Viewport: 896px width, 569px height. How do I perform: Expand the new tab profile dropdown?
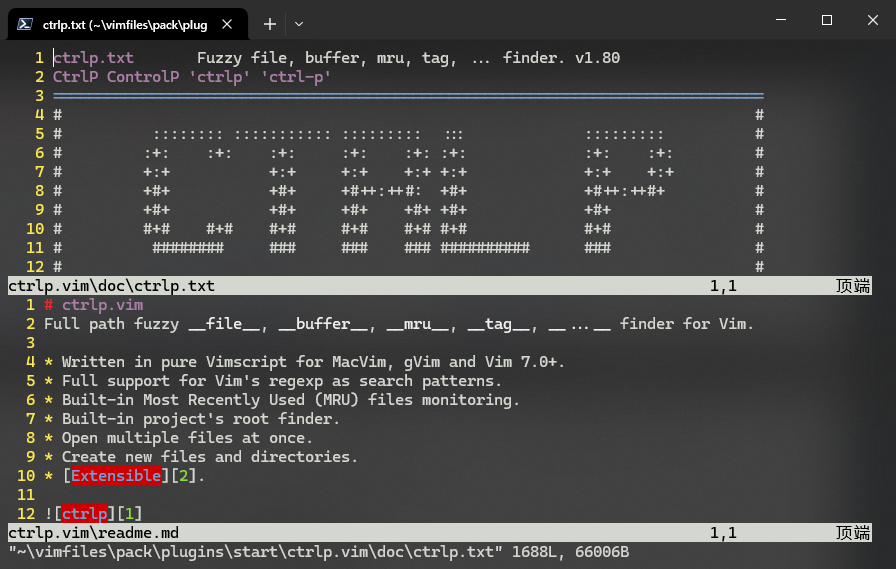coord(299,24)
